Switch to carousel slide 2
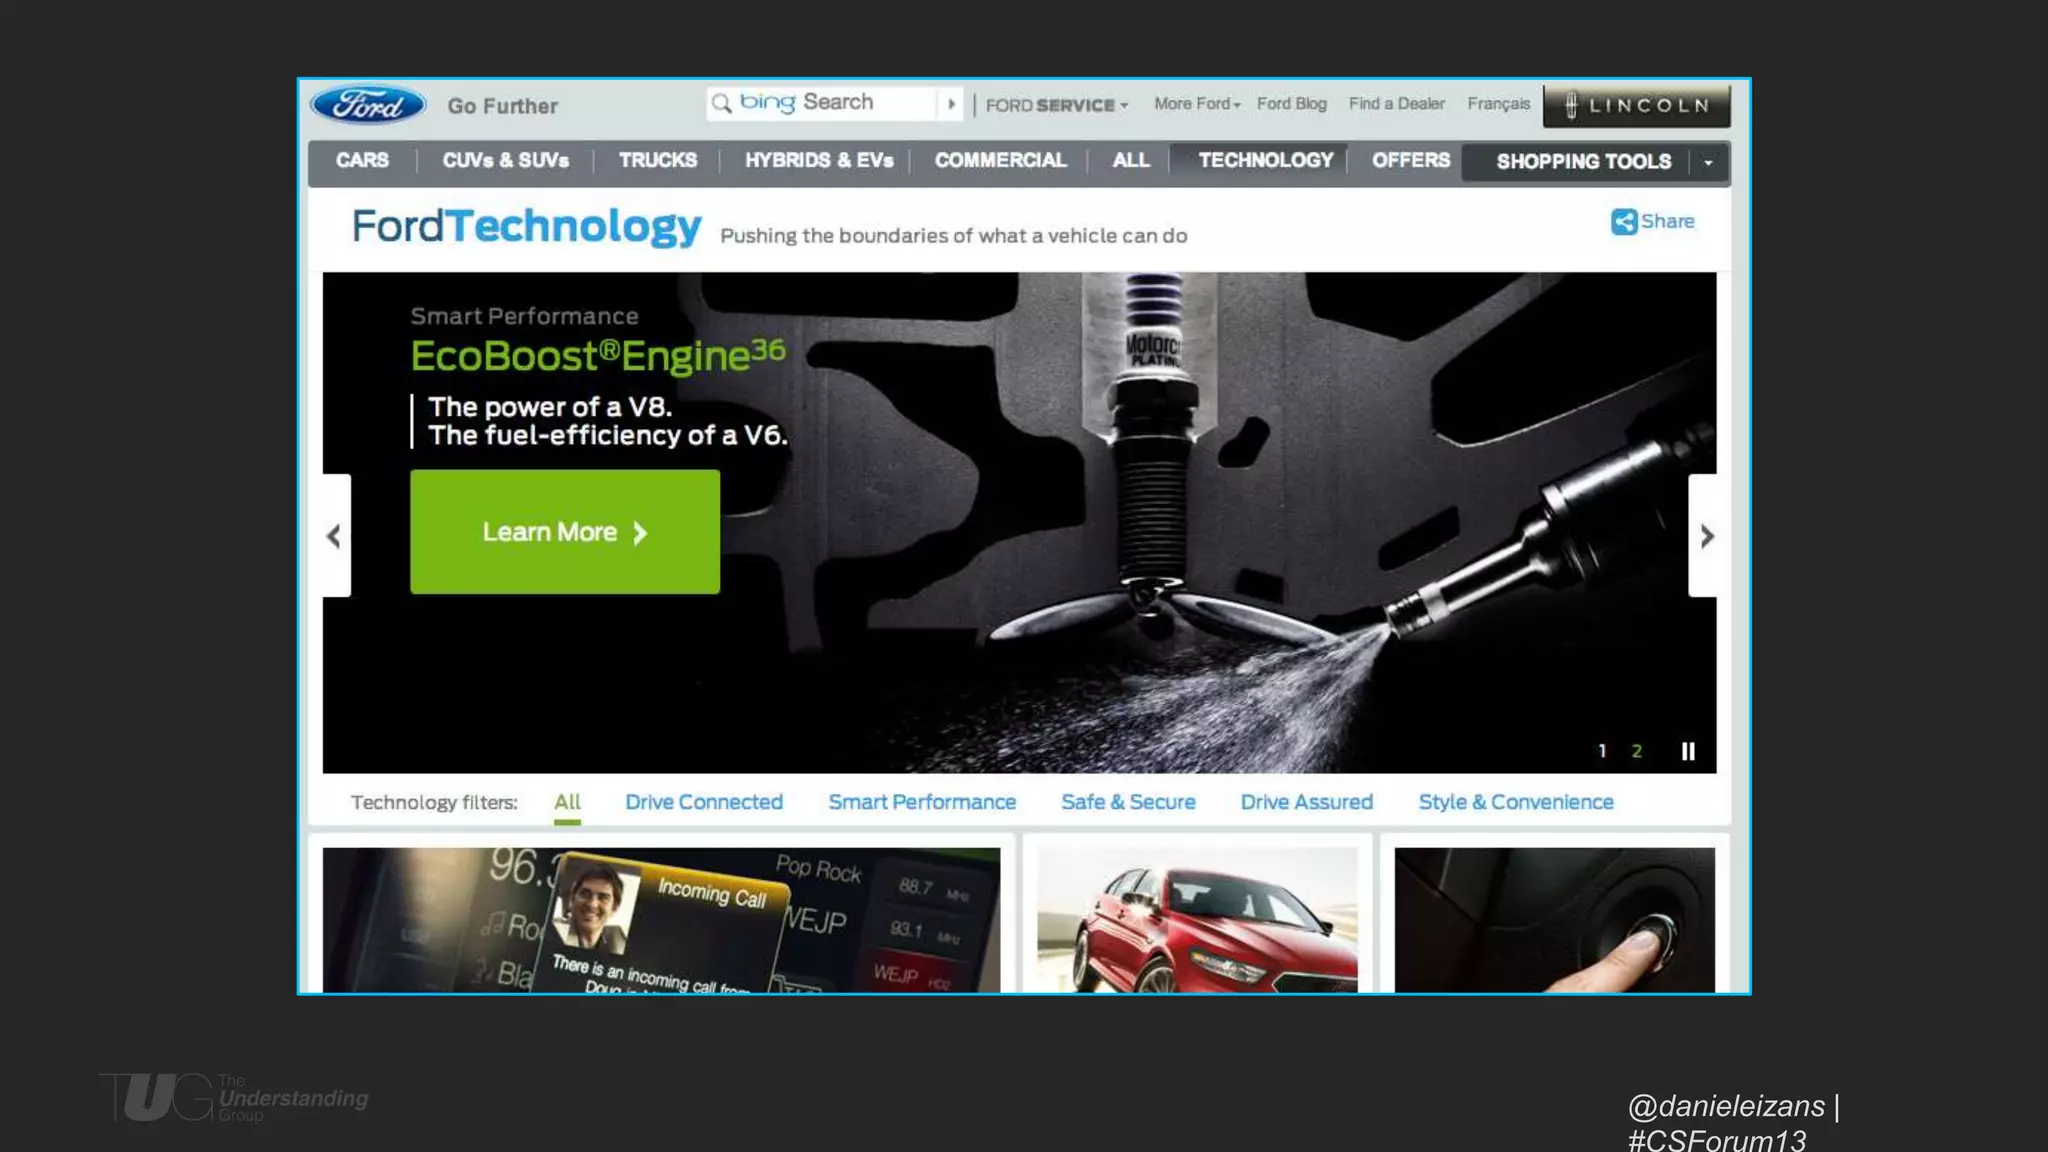The width and height of the screenshot is (2048, 1152). 1637,751
